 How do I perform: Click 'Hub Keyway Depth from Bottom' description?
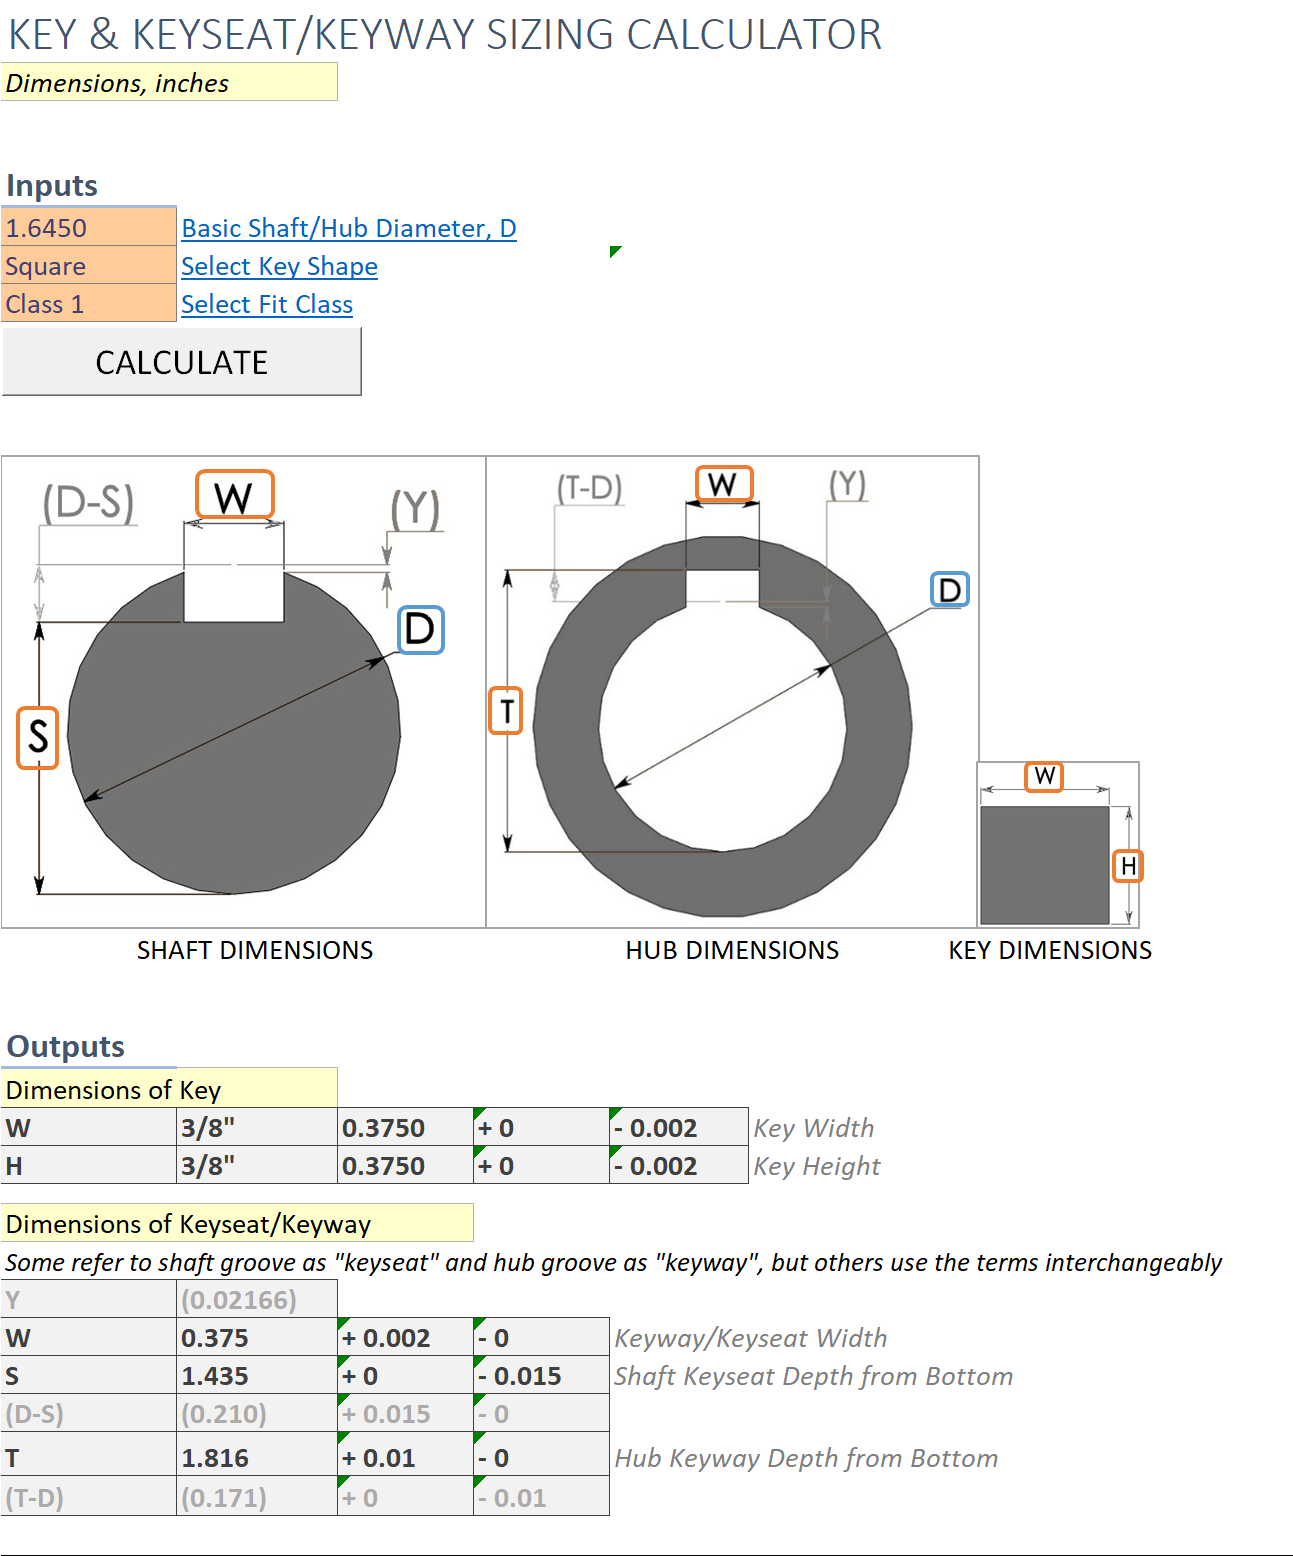click(806, 1458)
